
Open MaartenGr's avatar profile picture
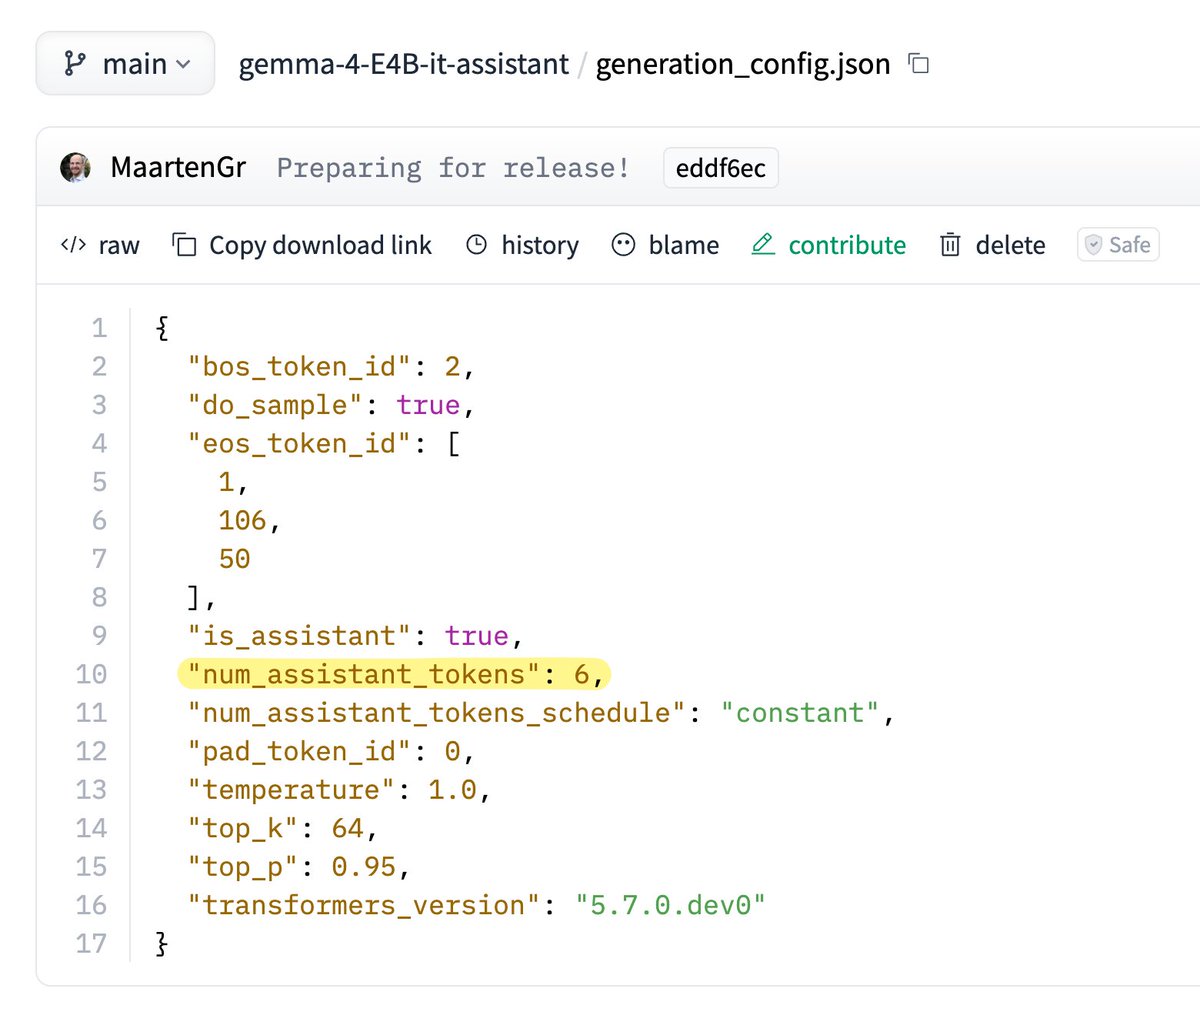(75, 168)
